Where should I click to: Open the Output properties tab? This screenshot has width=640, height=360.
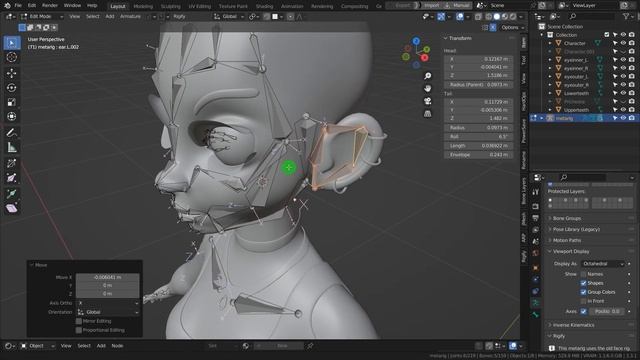click(x=536, y=218)
